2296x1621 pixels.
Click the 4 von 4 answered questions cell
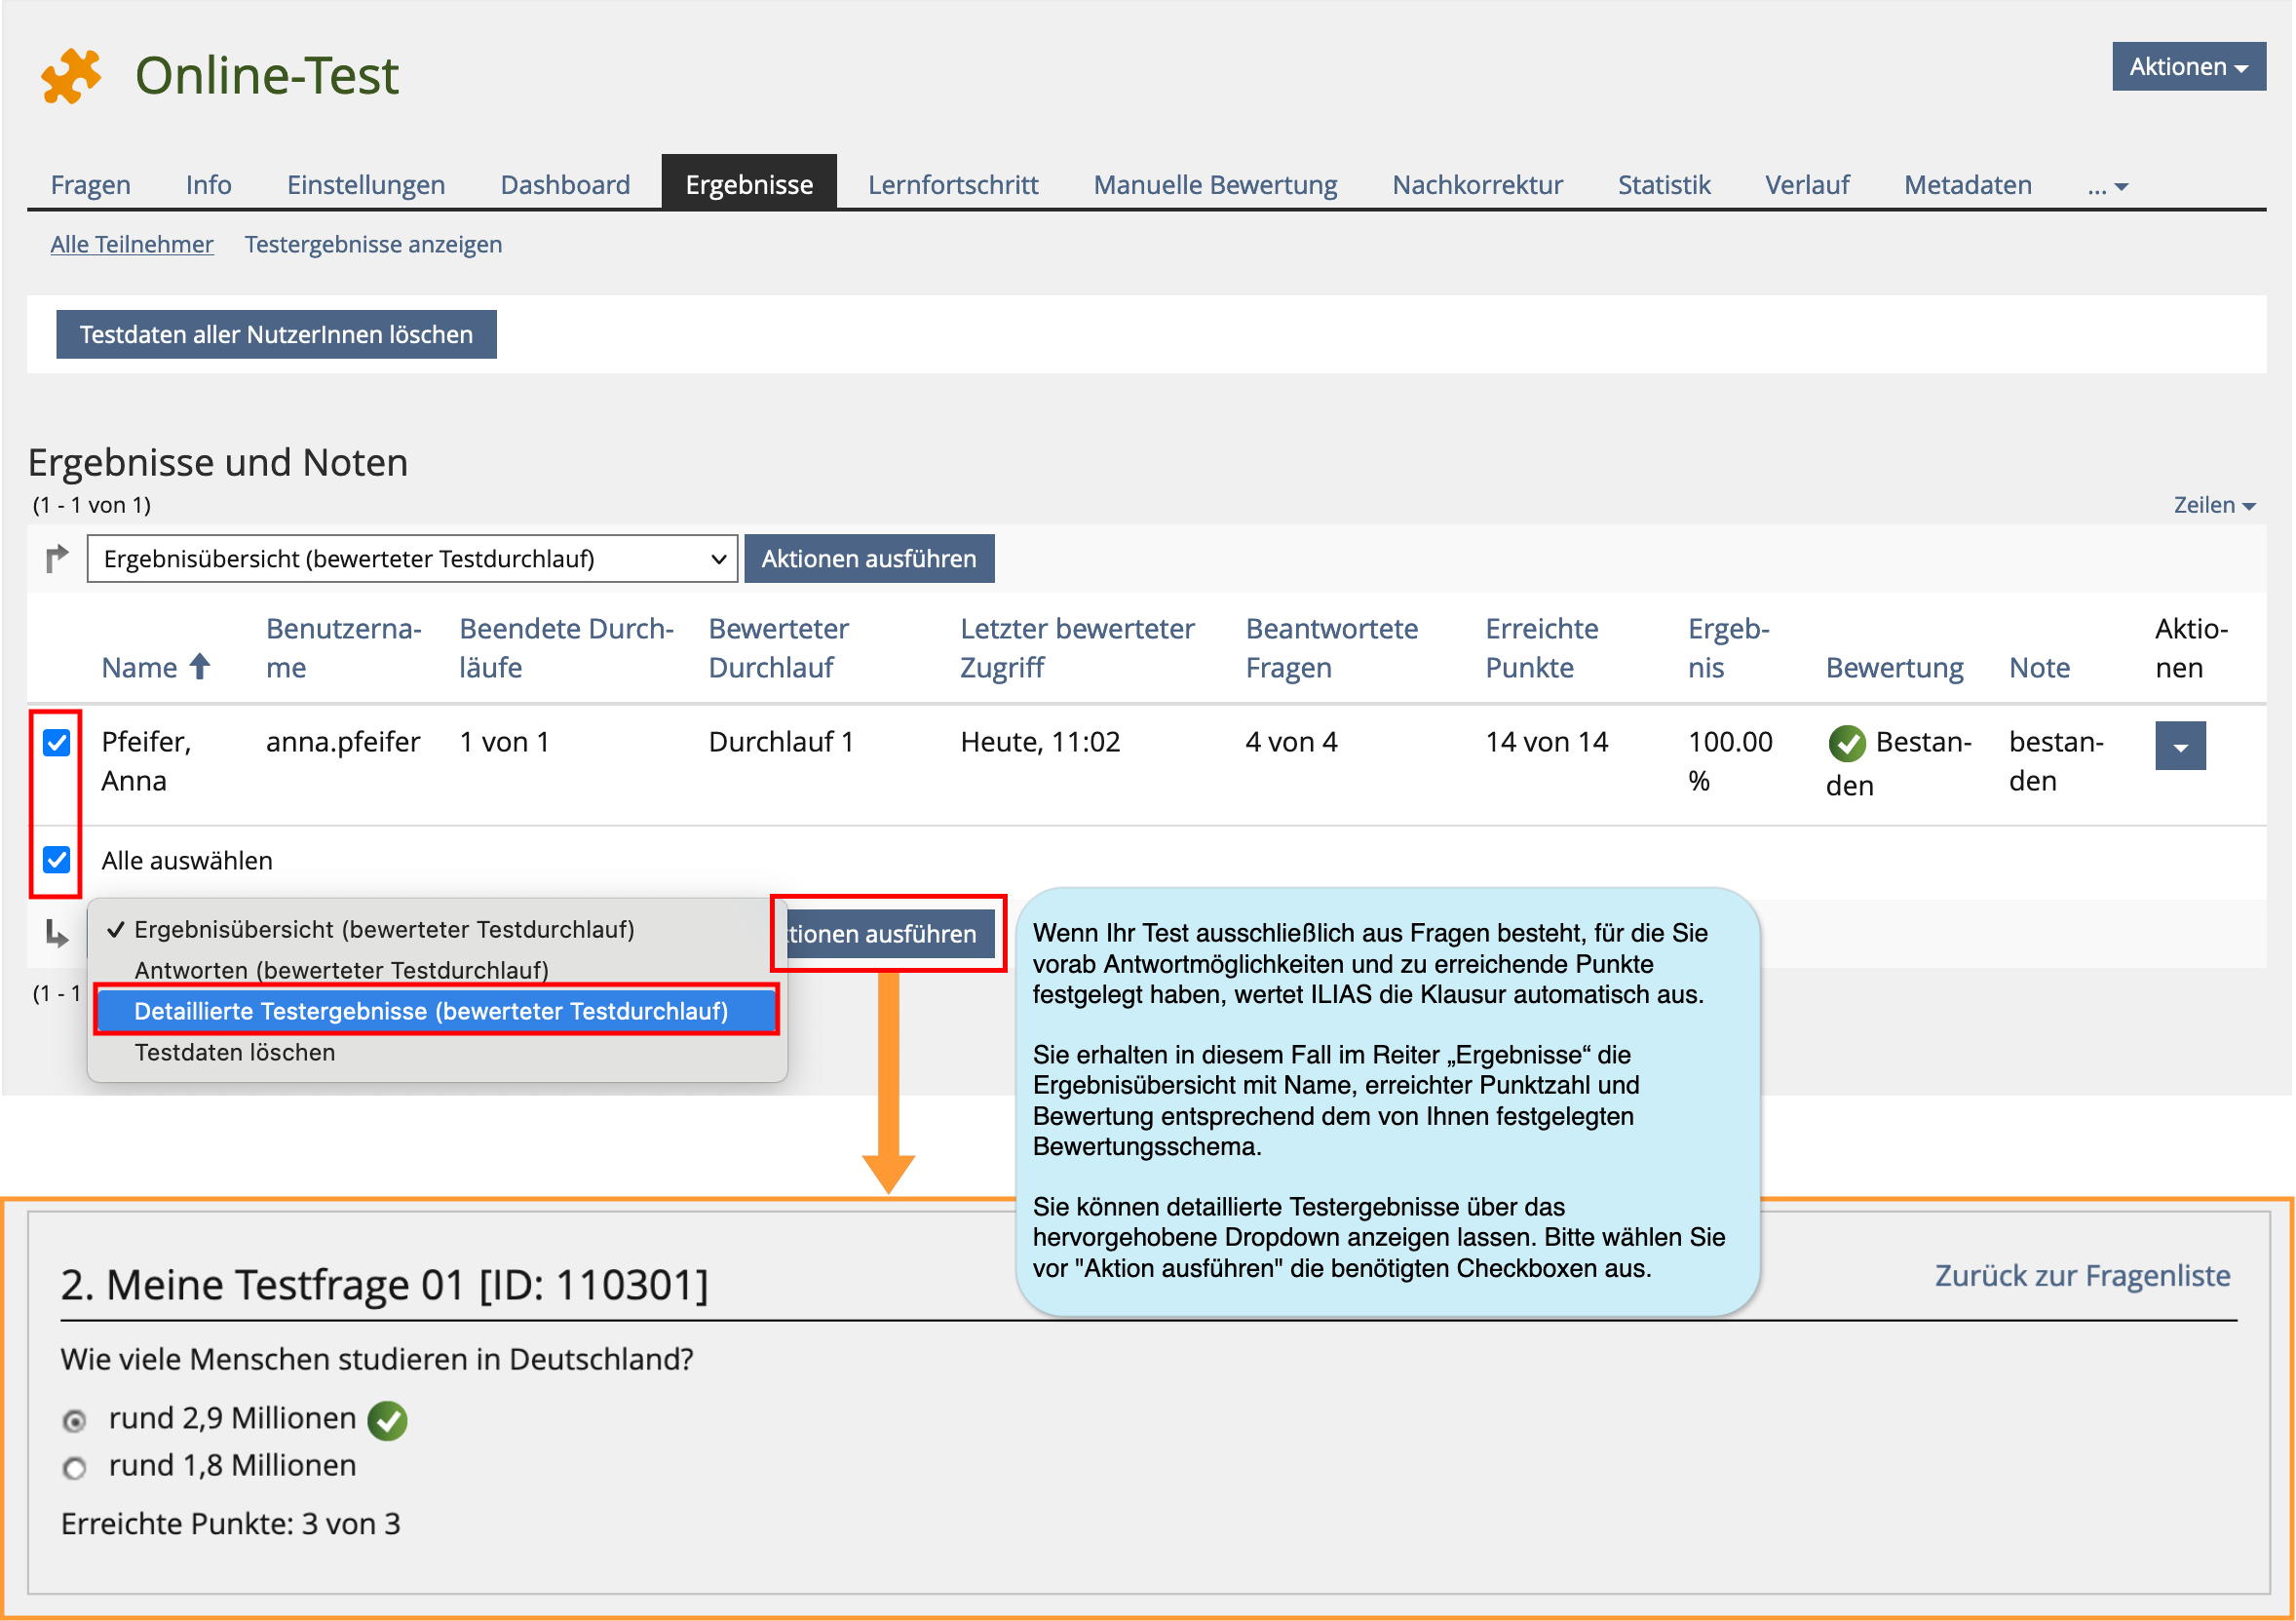click(x=1291, y=742)
